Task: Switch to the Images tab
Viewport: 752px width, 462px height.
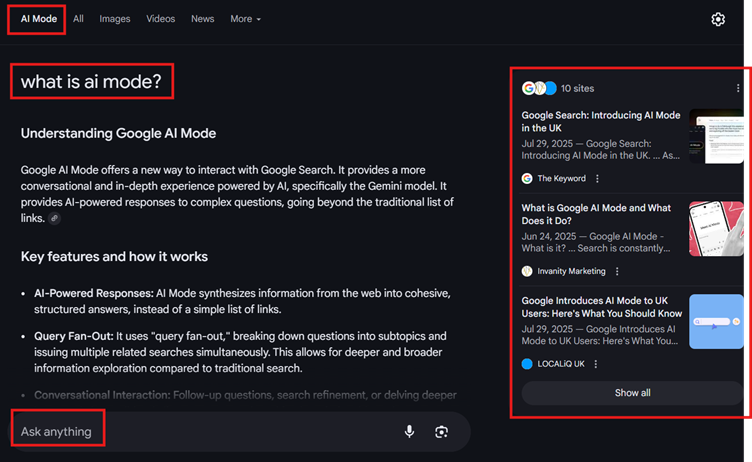Action: coord(115,19)
